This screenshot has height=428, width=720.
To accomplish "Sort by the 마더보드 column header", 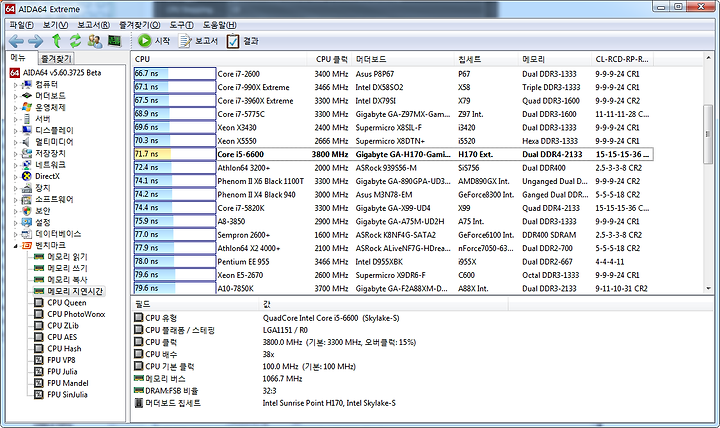I will (404, 59).
